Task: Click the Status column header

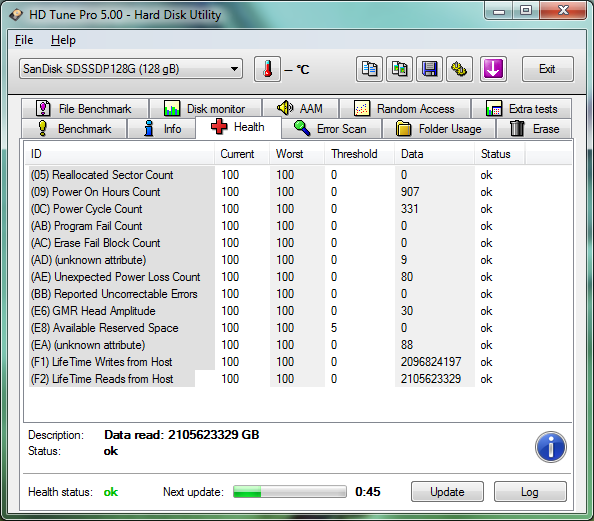Action: click(500, 154)
